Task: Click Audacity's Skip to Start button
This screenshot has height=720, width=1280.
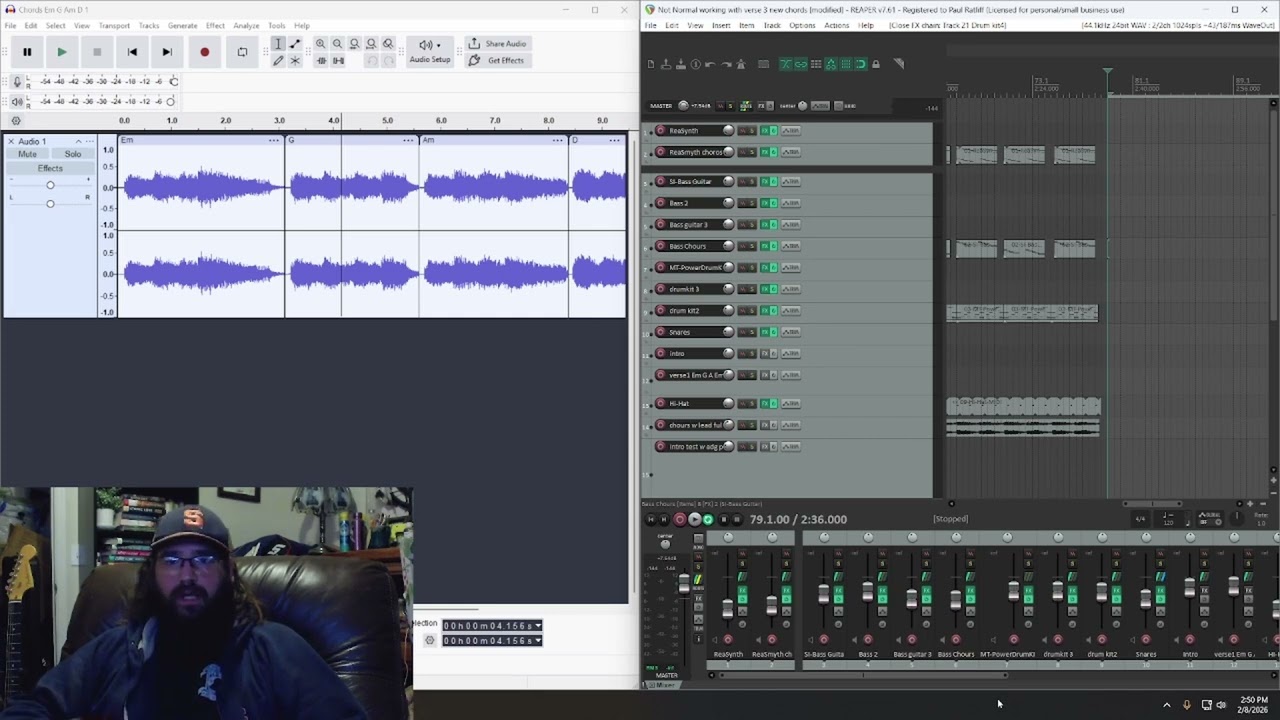Action: (x=132, y=52)
